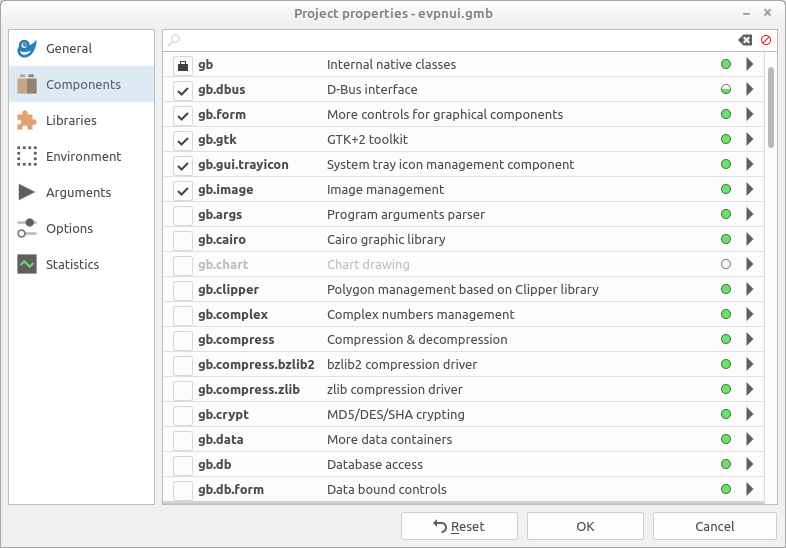Click the empty status circle for gb.chart
This screenshot has height=548, width=786.
tap(726, 265)
